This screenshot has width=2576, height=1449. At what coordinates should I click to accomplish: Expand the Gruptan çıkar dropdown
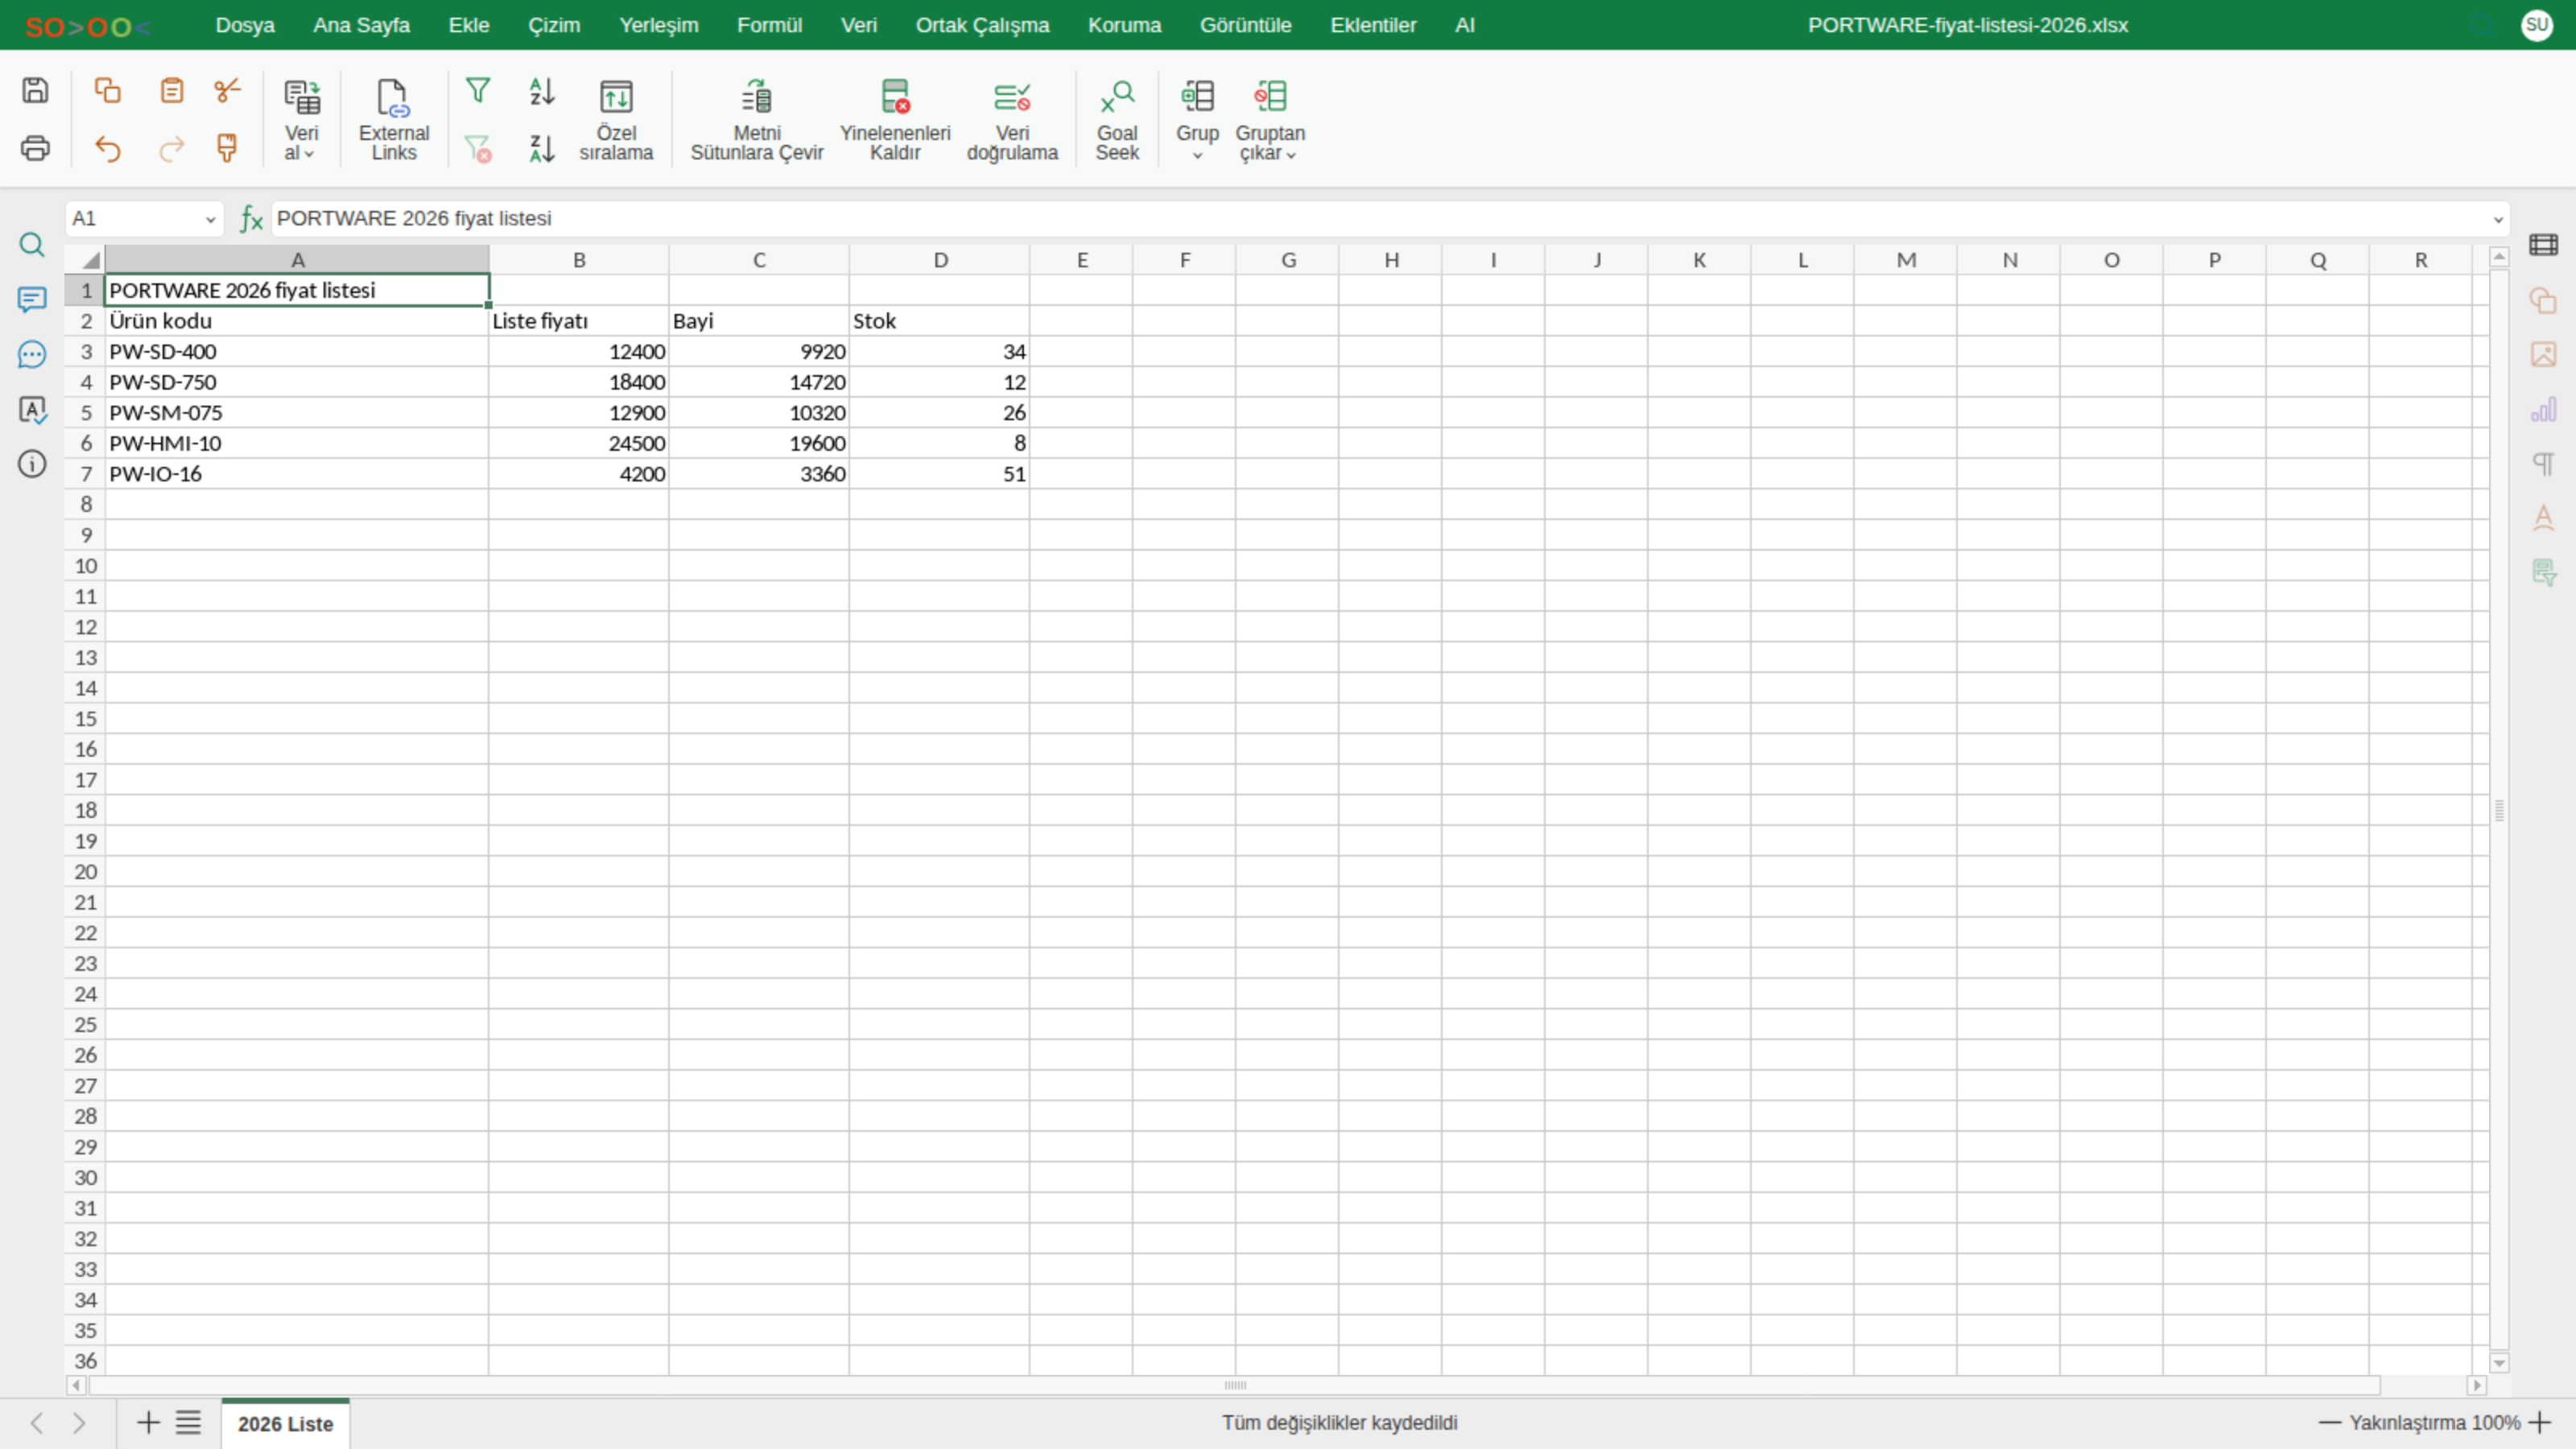(1270, 120)
